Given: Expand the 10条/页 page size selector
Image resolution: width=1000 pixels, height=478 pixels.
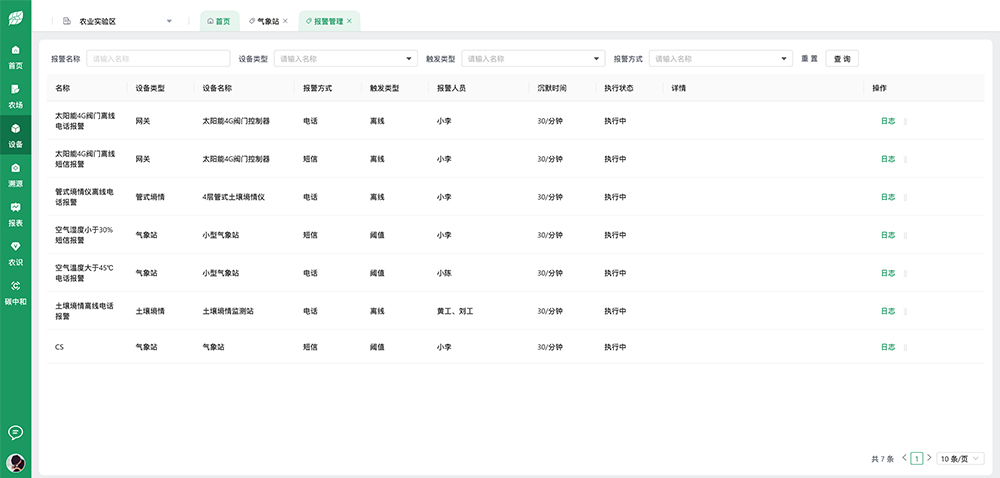Looking at the screenshot, I should (x=960, y=458).
